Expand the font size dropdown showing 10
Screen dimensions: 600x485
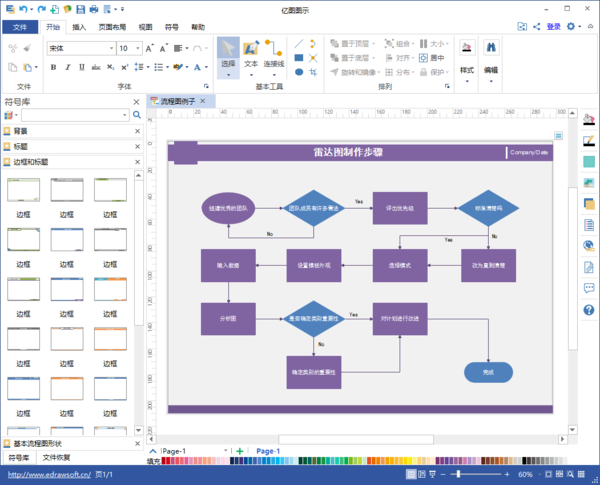point(138,48)
